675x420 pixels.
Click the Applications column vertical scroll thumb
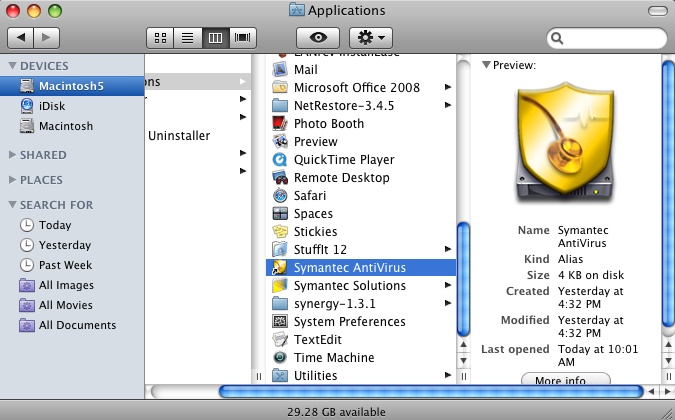463,279
